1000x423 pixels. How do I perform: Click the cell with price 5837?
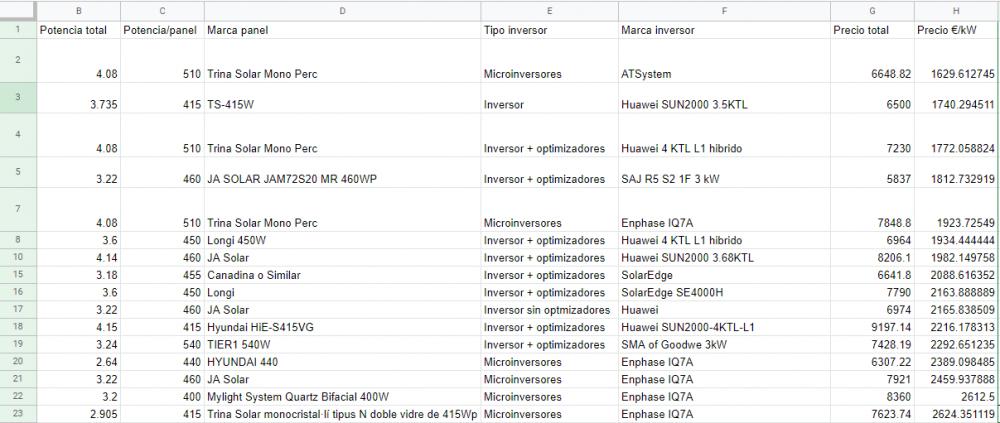point(872,172)
